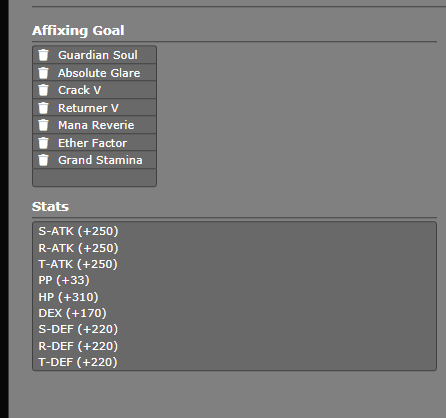Remove Absolute Glare via trash icon

43,73
